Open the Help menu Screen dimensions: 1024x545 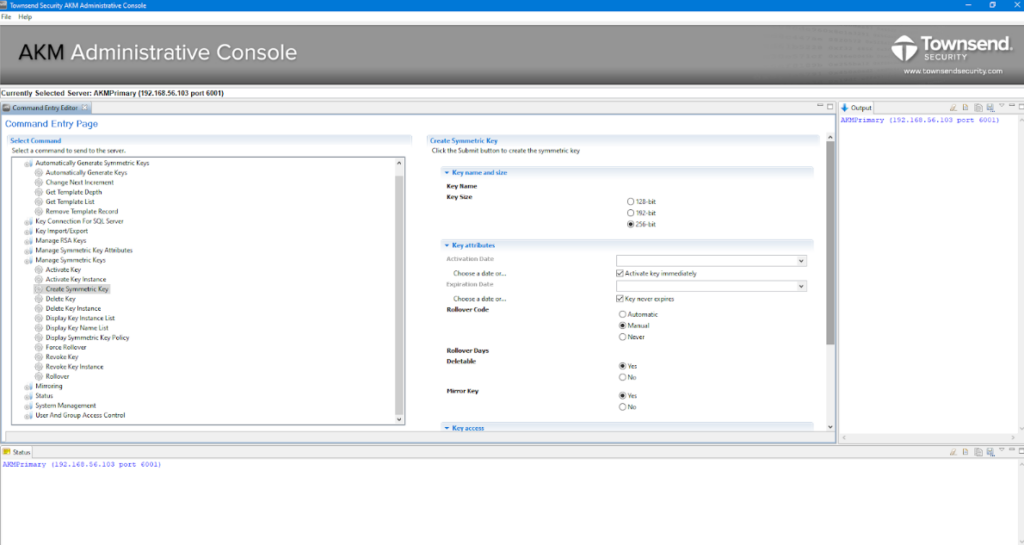(25, 17)
